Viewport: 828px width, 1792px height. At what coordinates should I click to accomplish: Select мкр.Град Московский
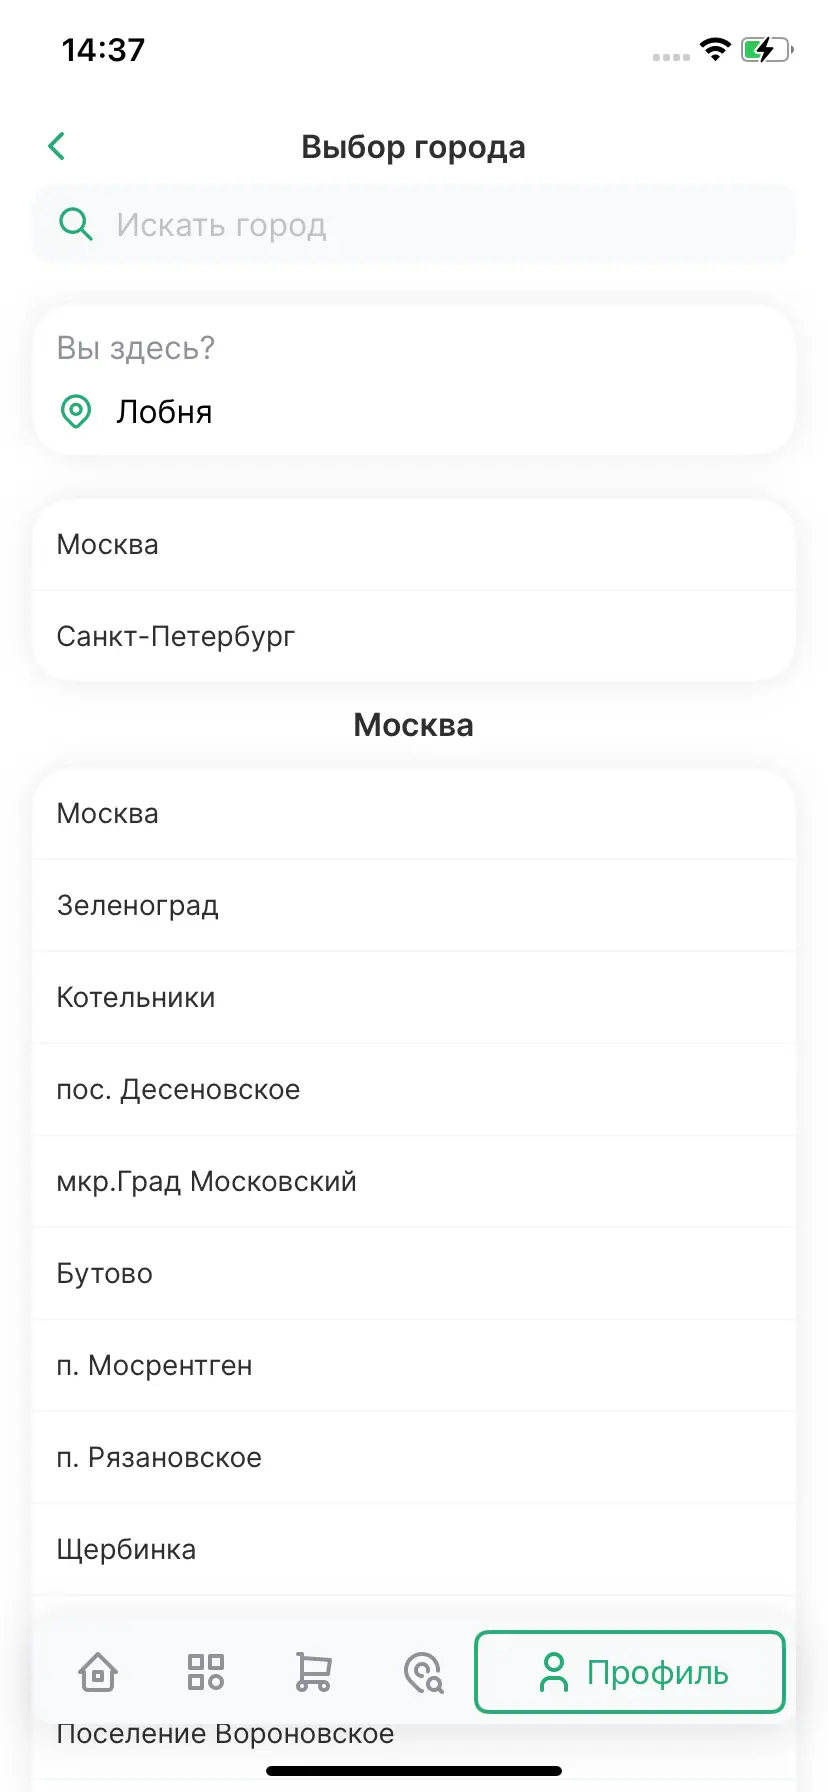coord(206,1182)
